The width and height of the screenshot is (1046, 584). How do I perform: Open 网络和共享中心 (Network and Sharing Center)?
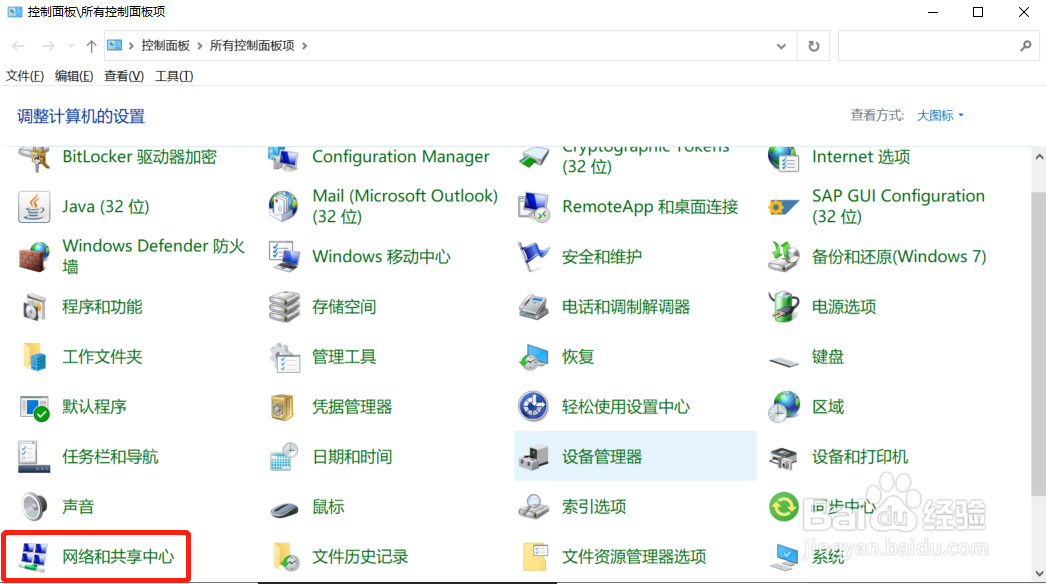[107, 556]
